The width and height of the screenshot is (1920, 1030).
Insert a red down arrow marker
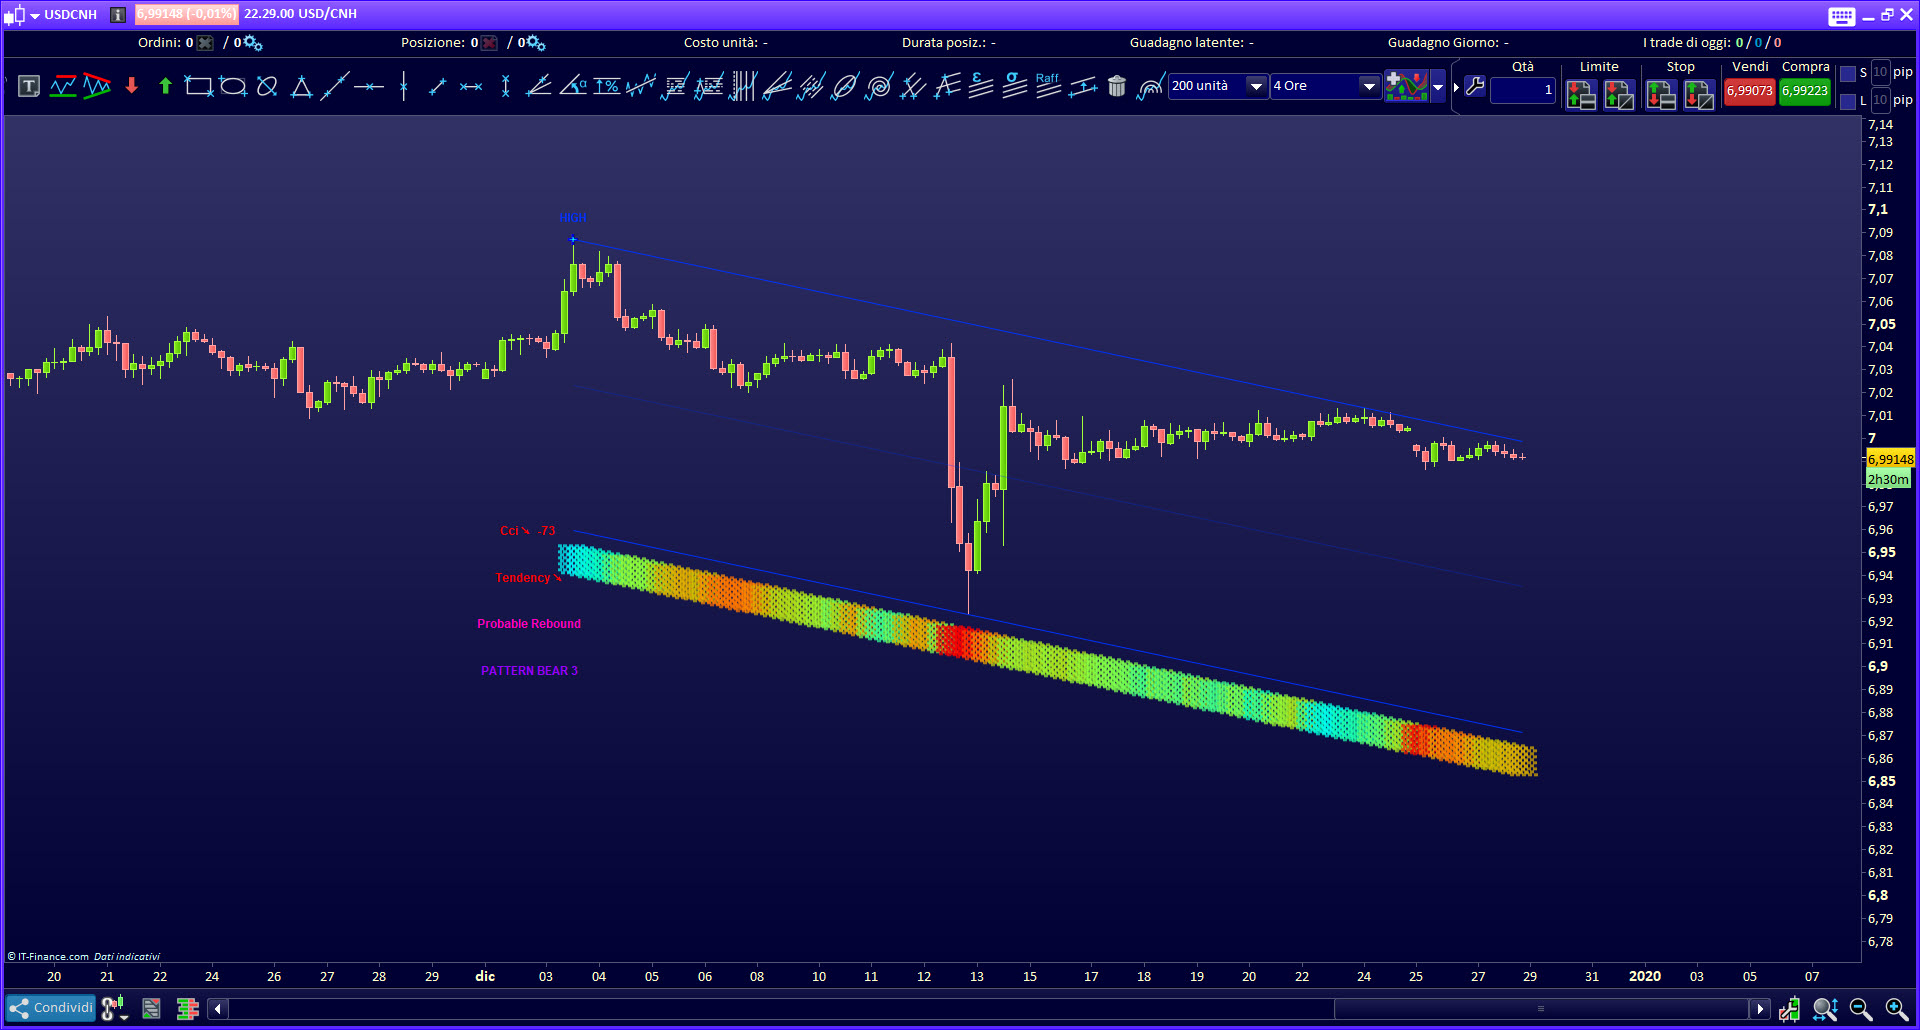pyautogui.click(x=131, y=87)
